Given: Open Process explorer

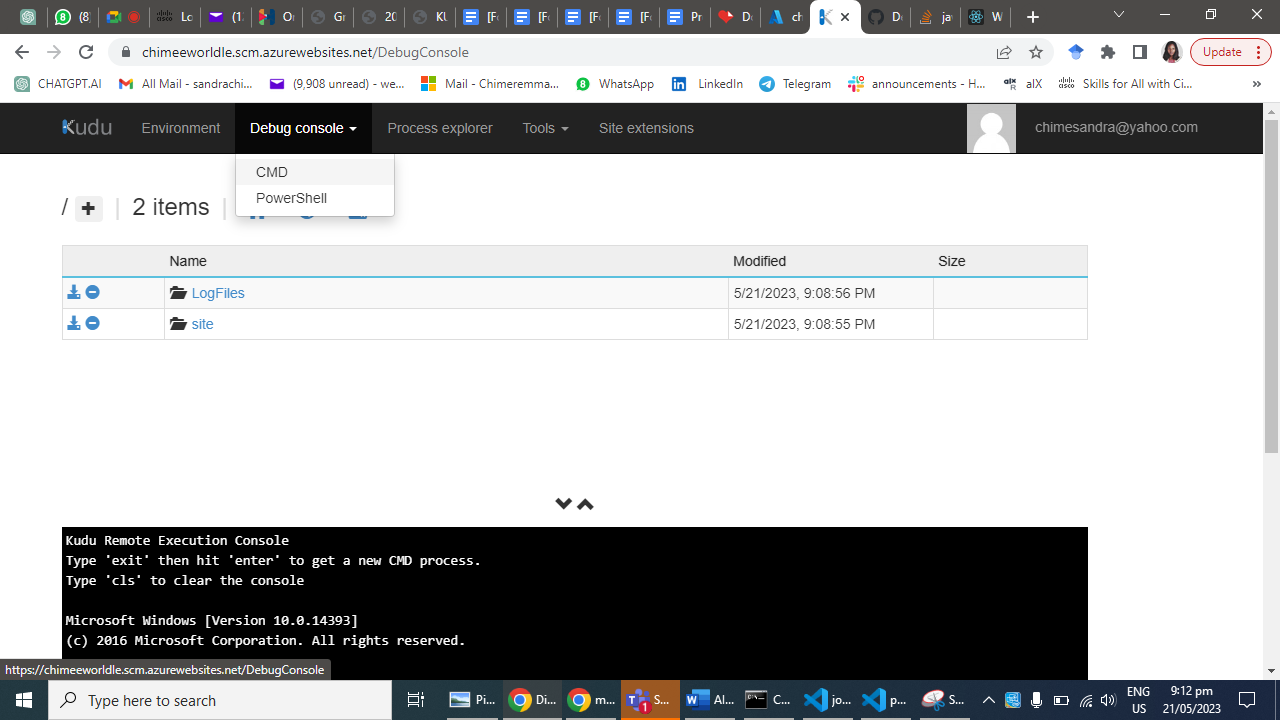Looking at the screenshot, I should tap(440, 128).
